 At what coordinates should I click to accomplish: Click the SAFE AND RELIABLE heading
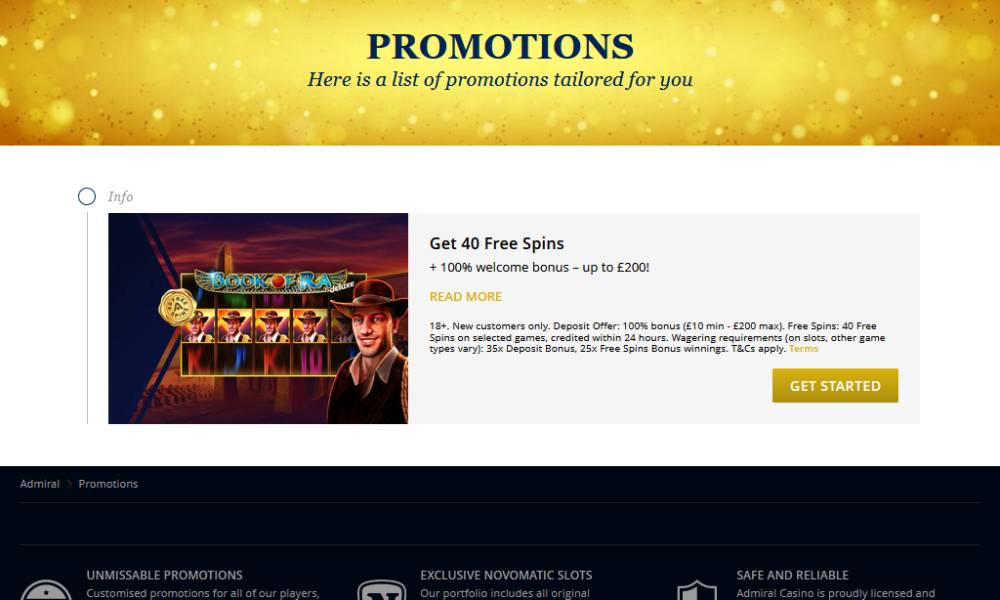click(792, 575)
